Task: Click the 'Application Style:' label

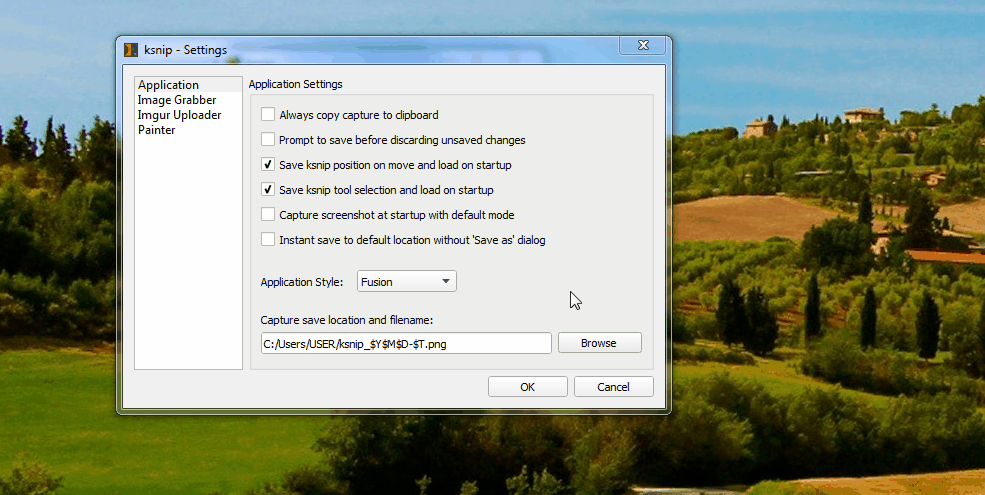Action: tap(302, 282)
